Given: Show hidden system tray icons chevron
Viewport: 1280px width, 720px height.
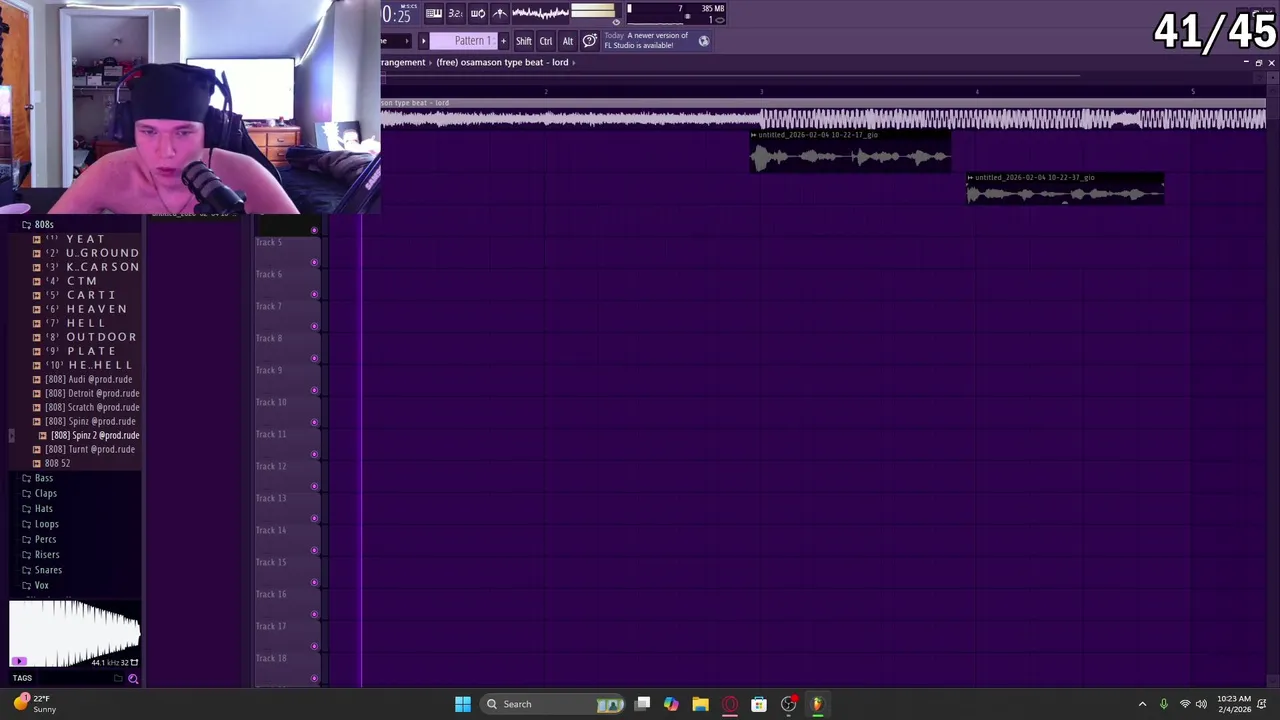Looking at the screenshot, I should [1142, 704].
